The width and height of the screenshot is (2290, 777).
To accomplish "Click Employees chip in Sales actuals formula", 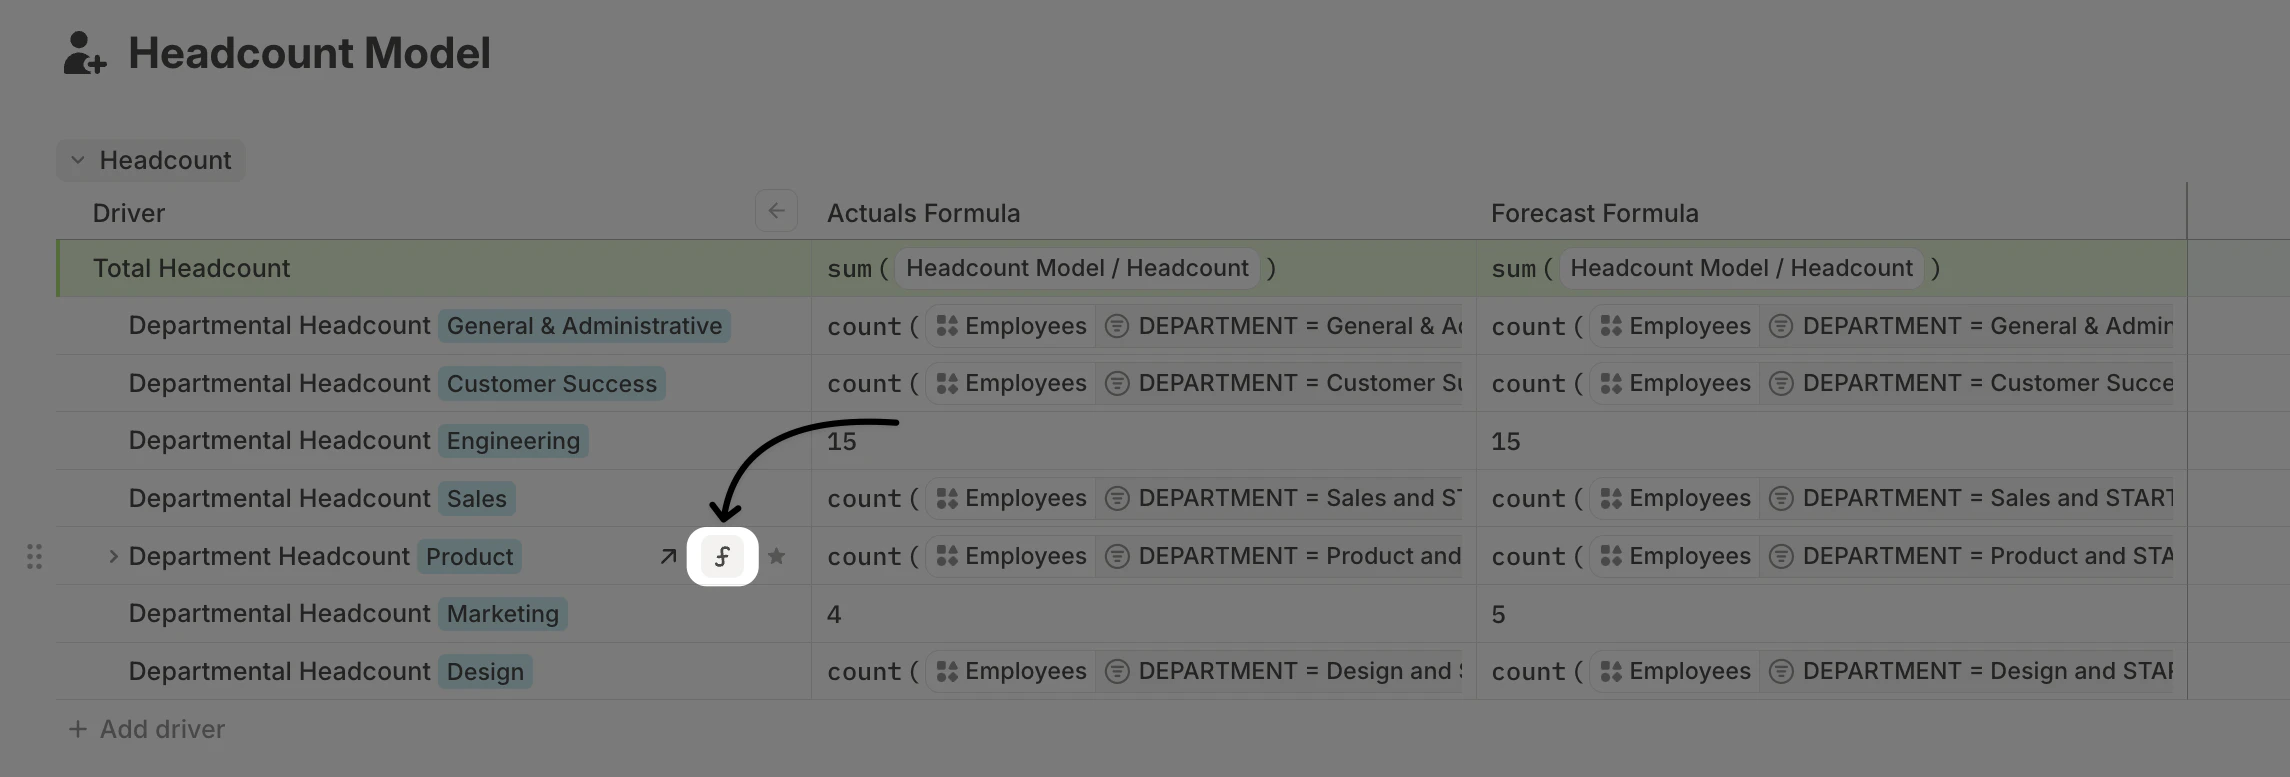I will [1010, 498].
